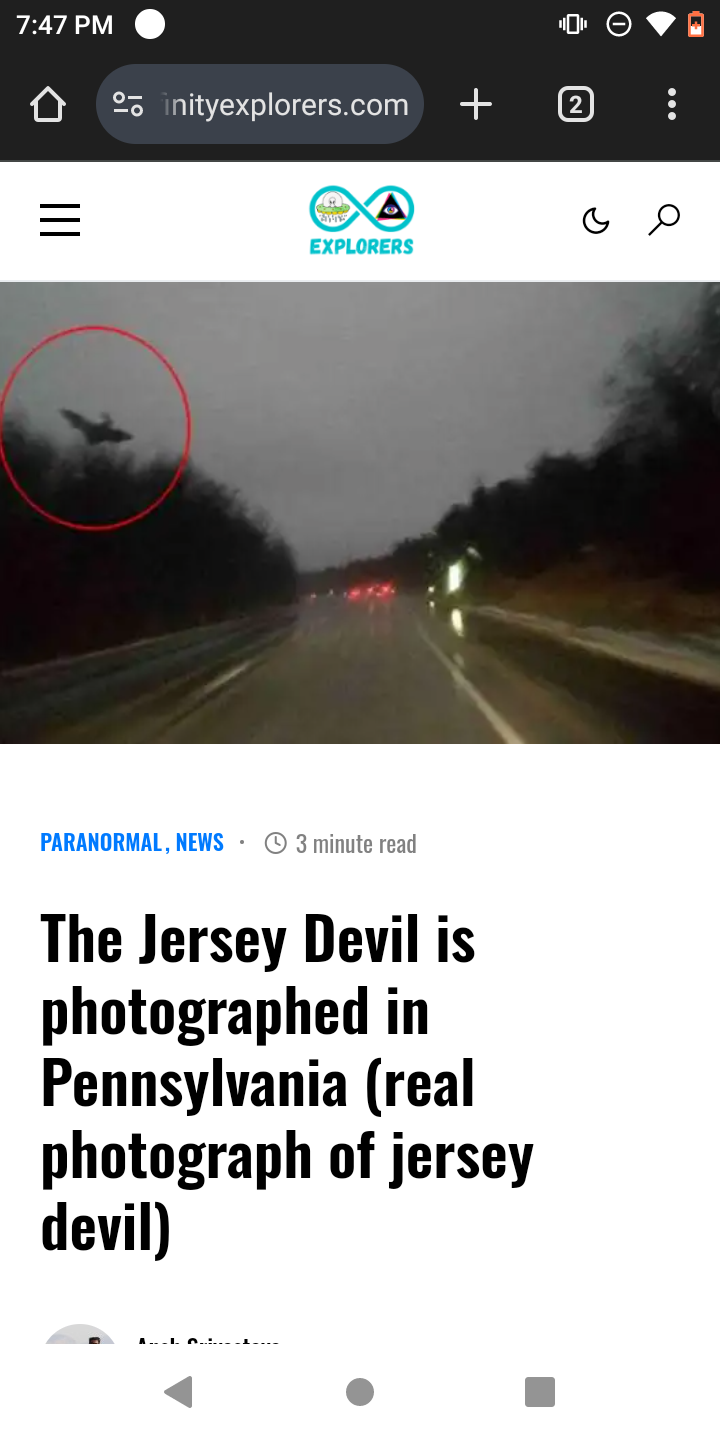Open the PARANORMAL category link
720x1440 pixels.
[x=101, y=843]
